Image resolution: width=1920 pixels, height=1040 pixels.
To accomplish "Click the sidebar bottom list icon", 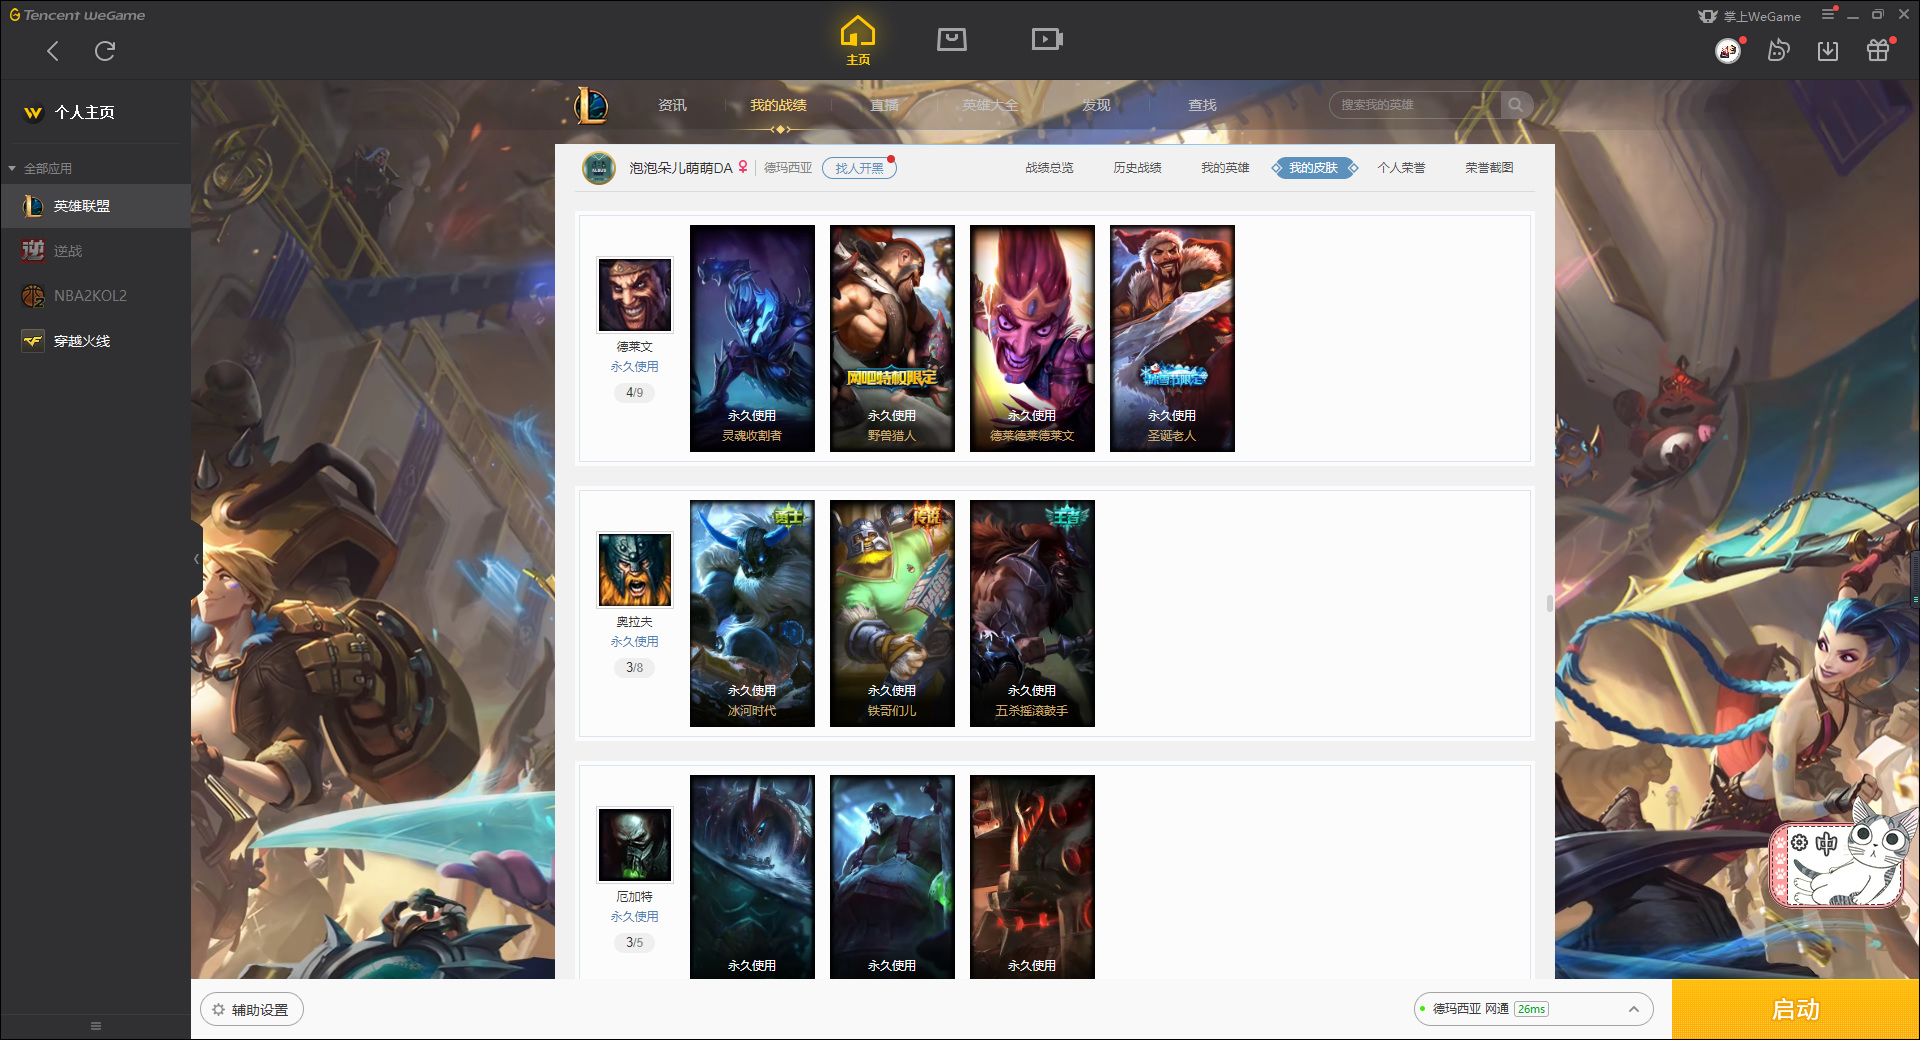I will (x=96, y=1025).
